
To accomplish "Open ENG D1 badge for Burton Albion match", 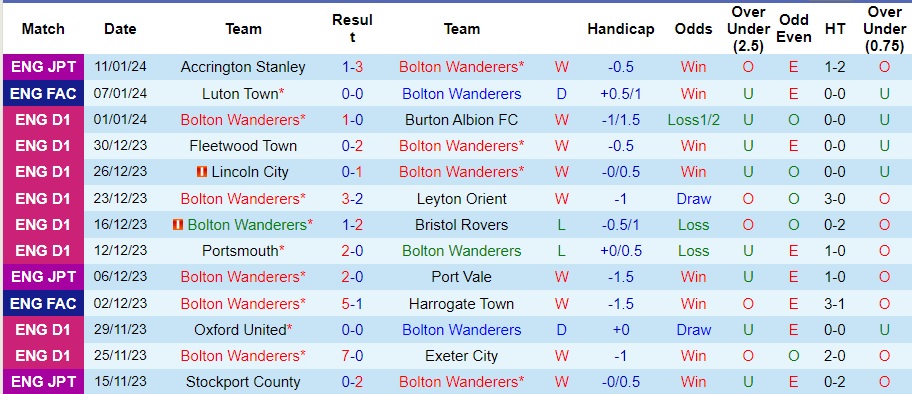I will click(43, 119).
